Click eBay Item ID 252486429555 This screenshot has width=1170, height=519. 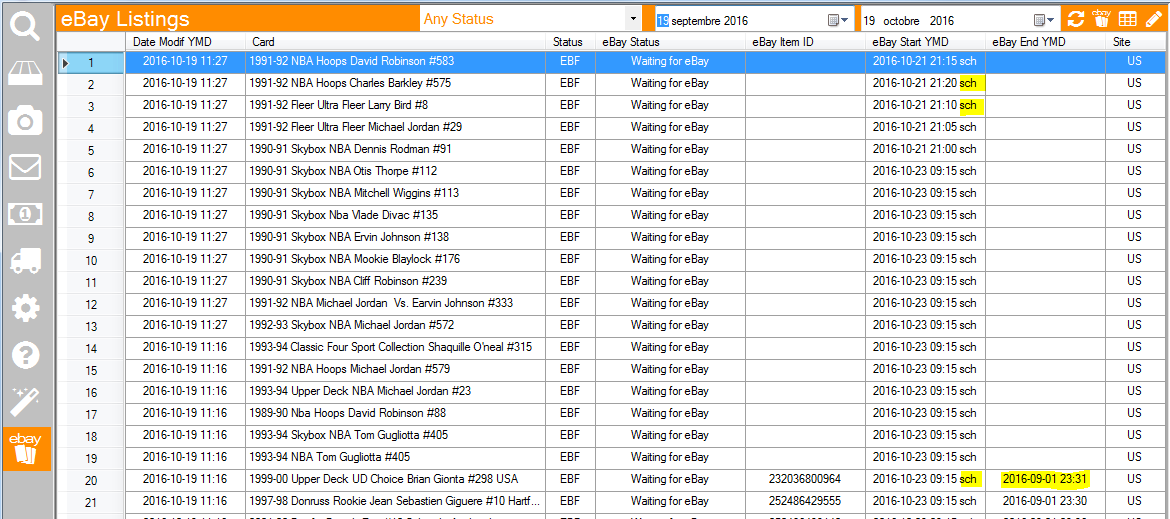[x=804, y=500]
